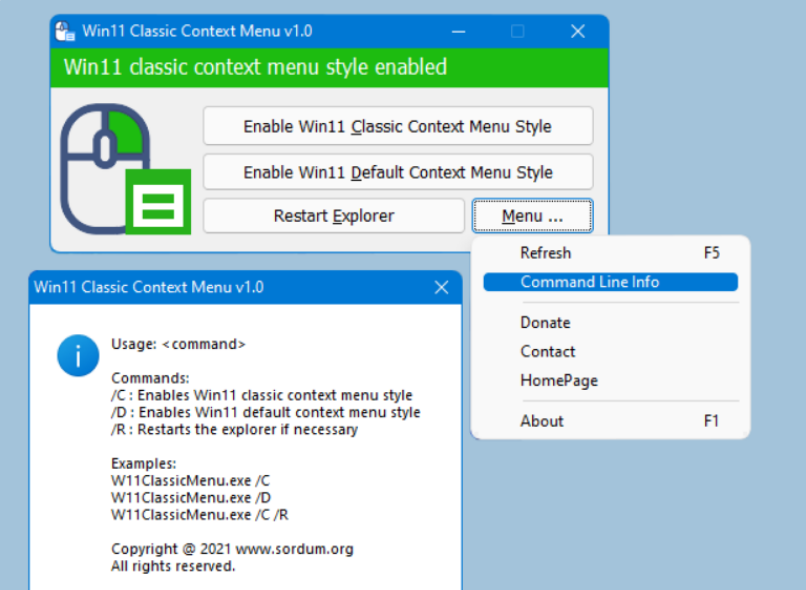Open the Contact menu item

click(x=547, y=351)
